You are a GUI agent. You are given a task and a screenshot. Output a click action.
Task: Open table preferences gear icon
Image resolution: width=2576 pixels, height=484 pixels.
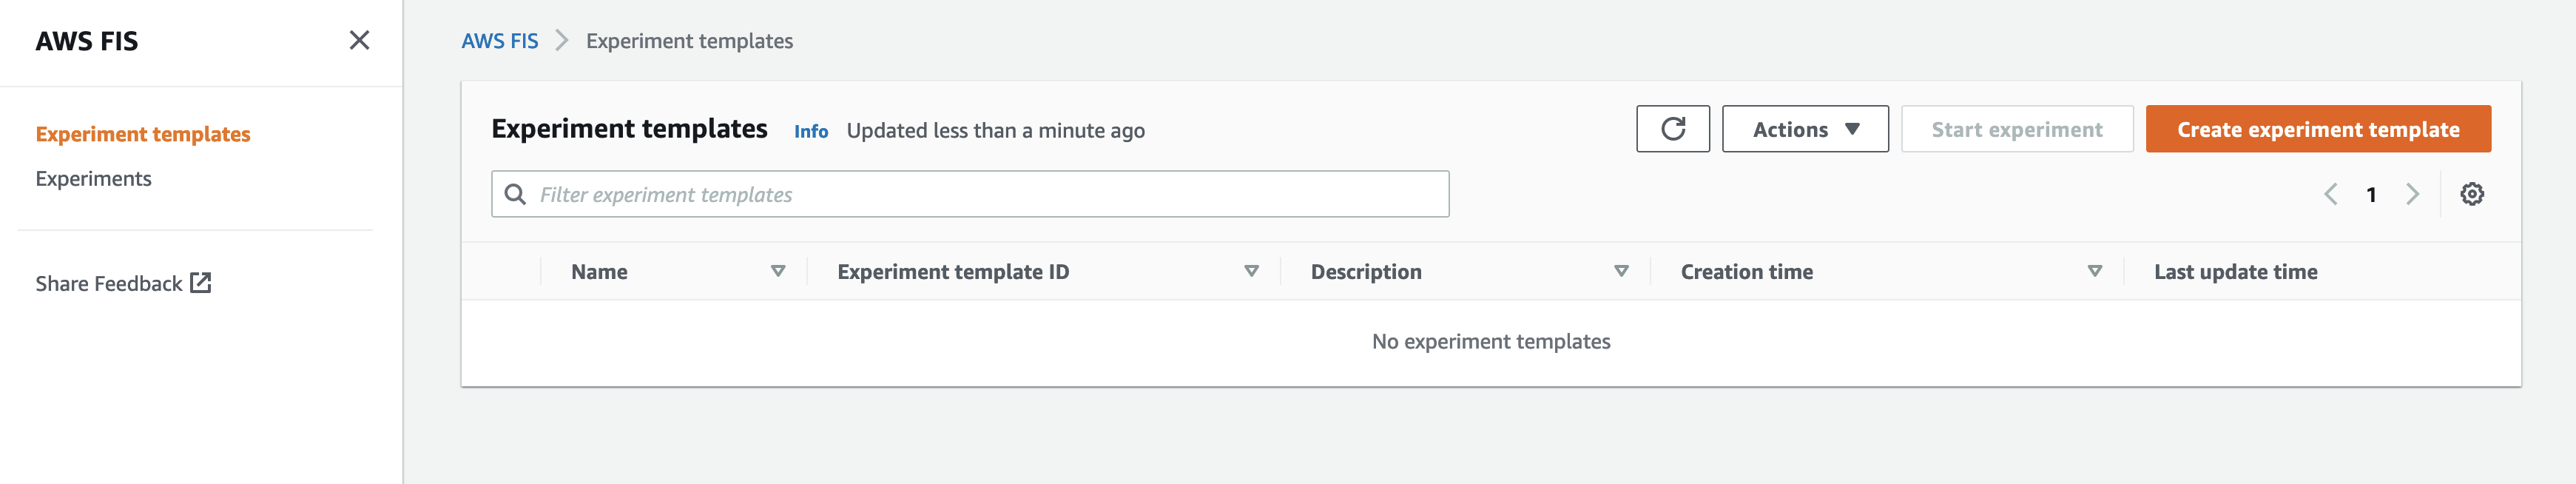point(2471,194)
